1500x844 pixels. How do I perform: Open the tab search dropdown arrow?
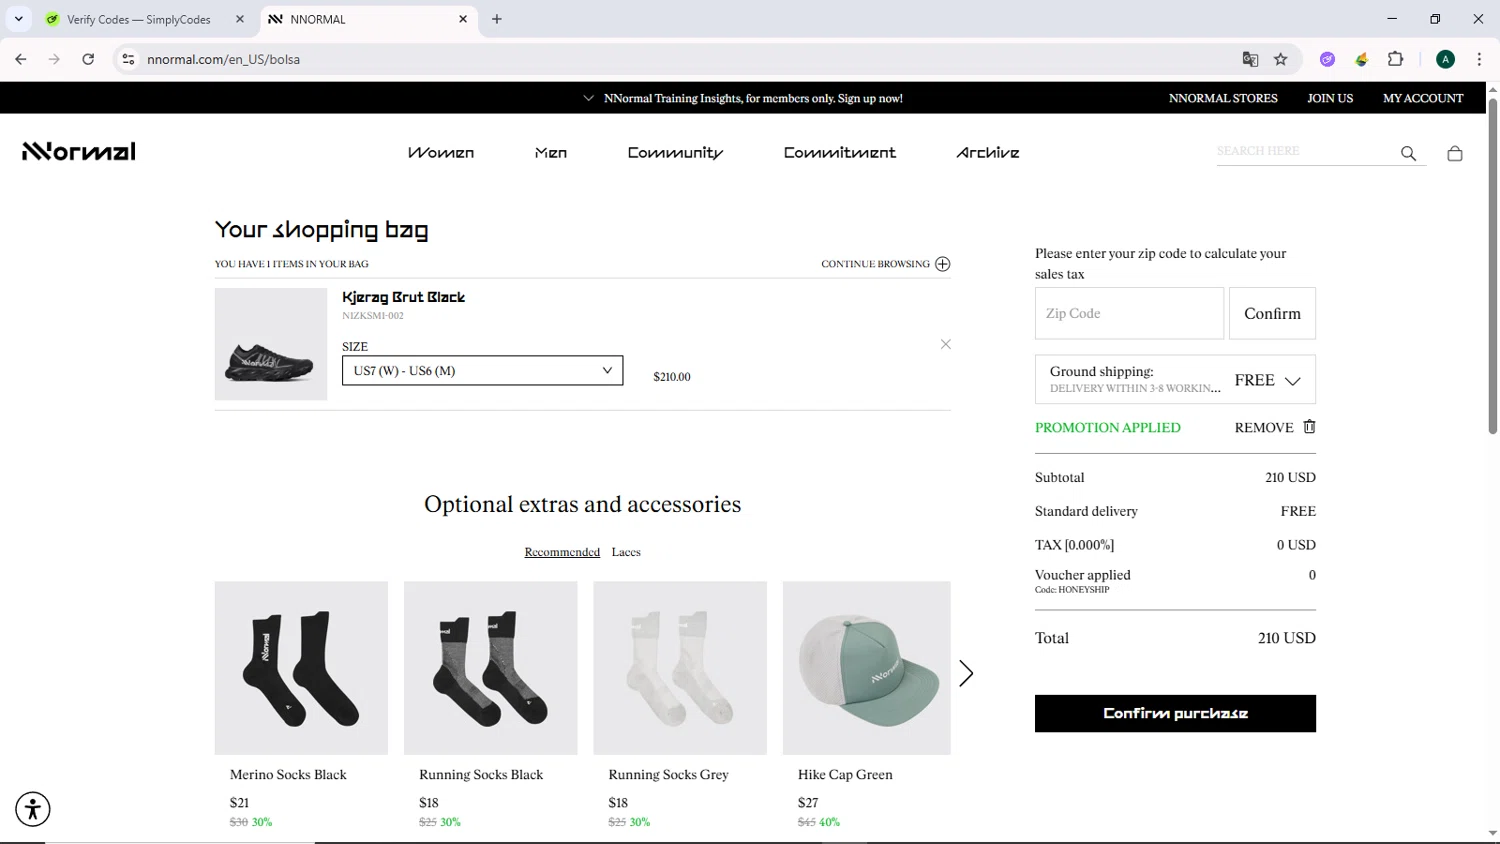18,19
